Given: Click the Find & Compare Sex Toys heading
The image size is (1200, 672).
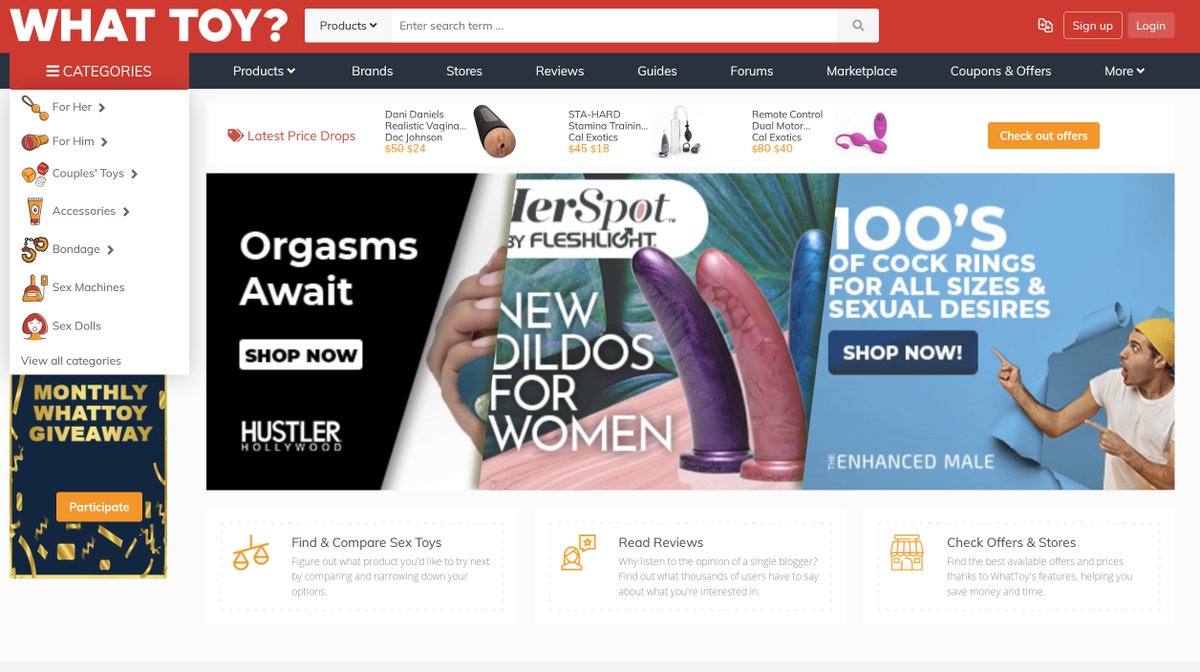Looking at the screenshot, I should (x=366, y=543).
